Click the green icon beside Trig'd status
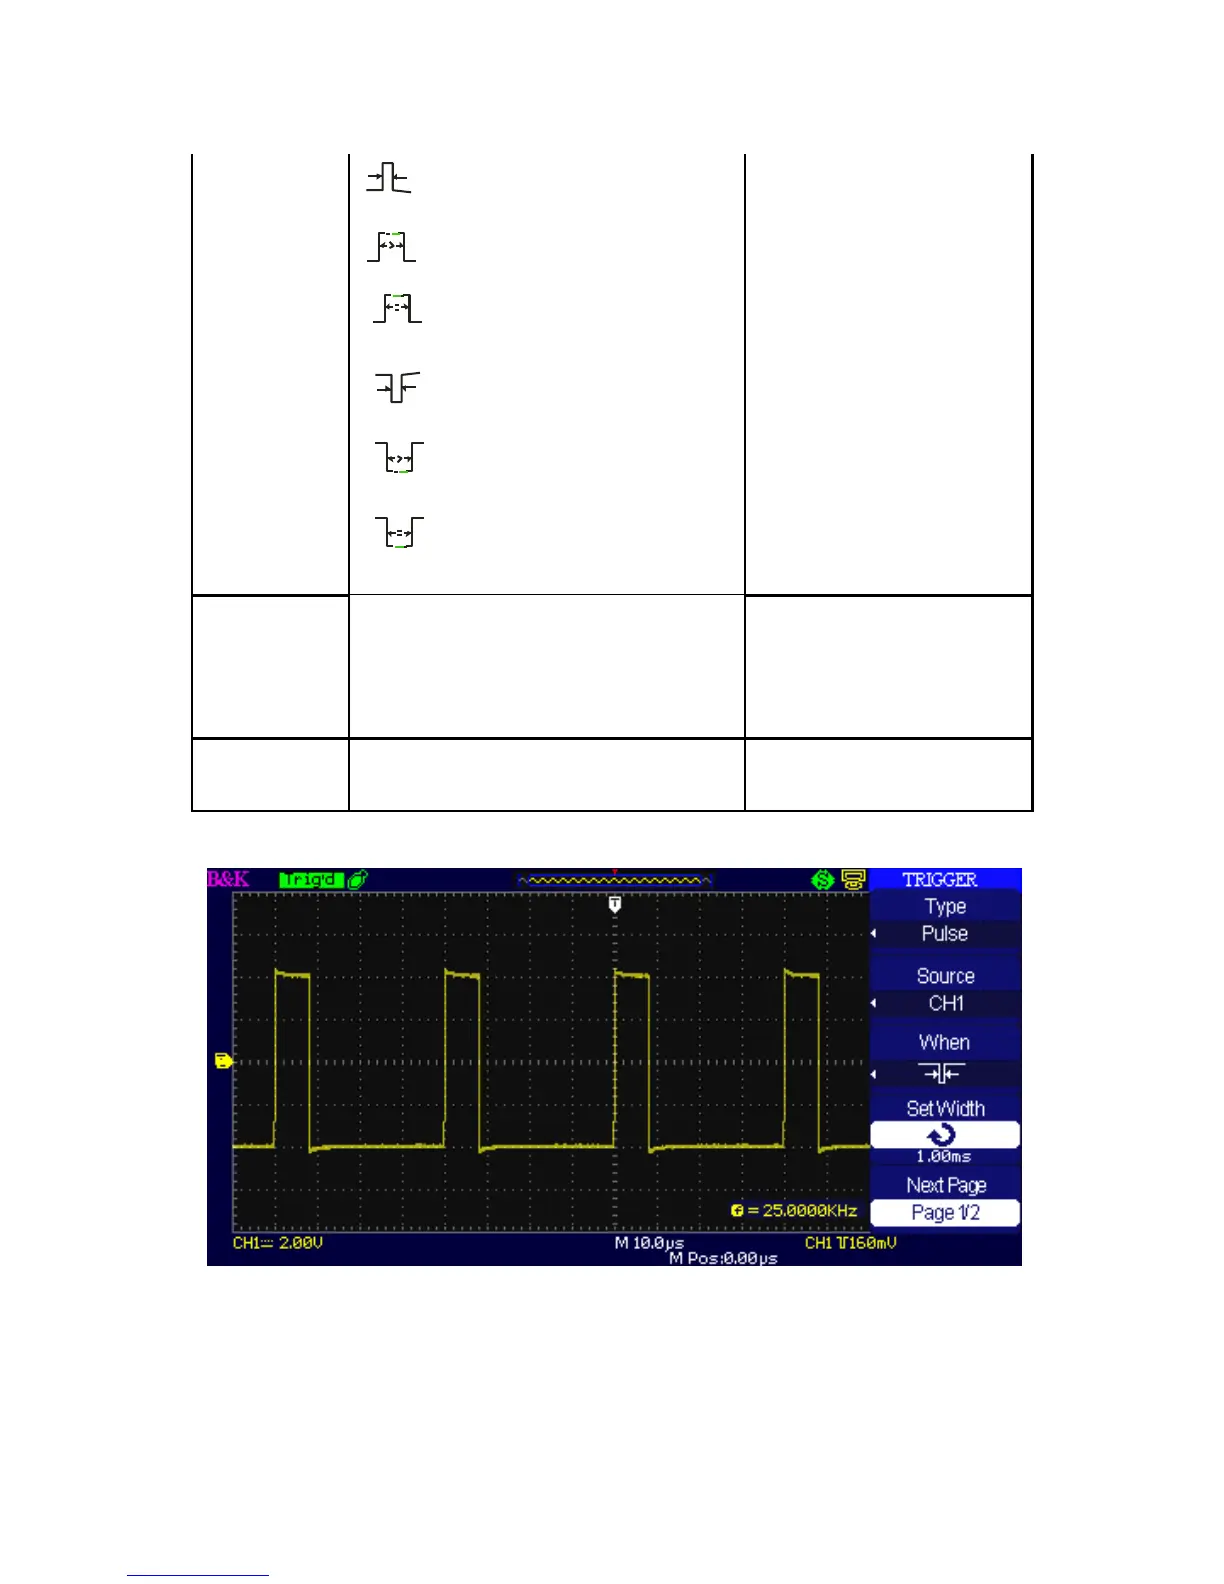 click(358, 880)
